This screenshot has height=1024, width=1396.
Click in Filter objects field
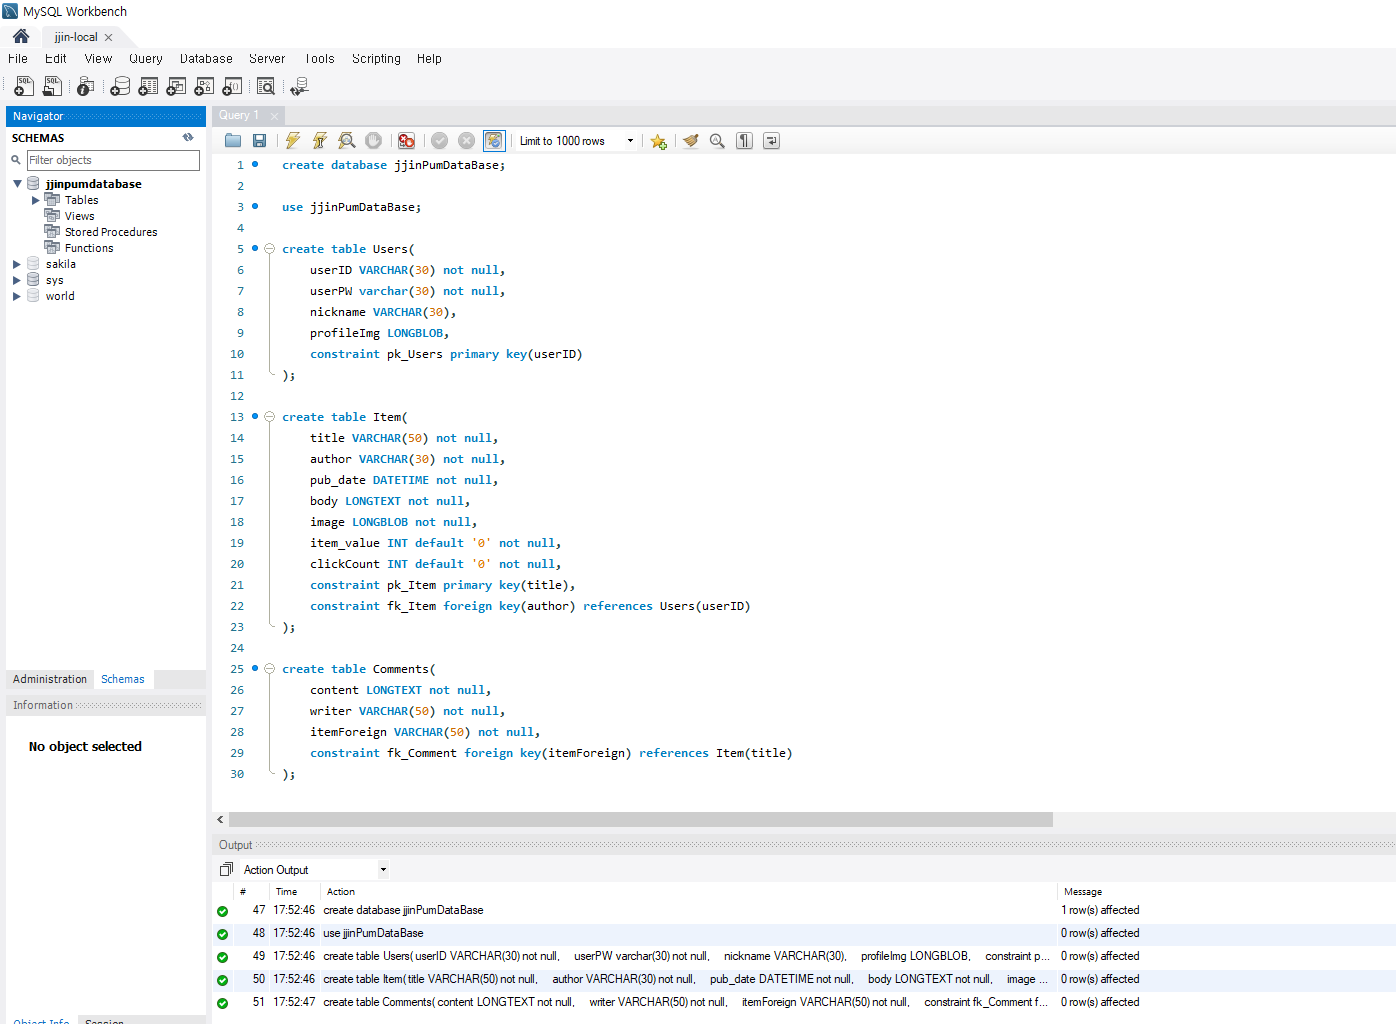[x=113, y=160]
